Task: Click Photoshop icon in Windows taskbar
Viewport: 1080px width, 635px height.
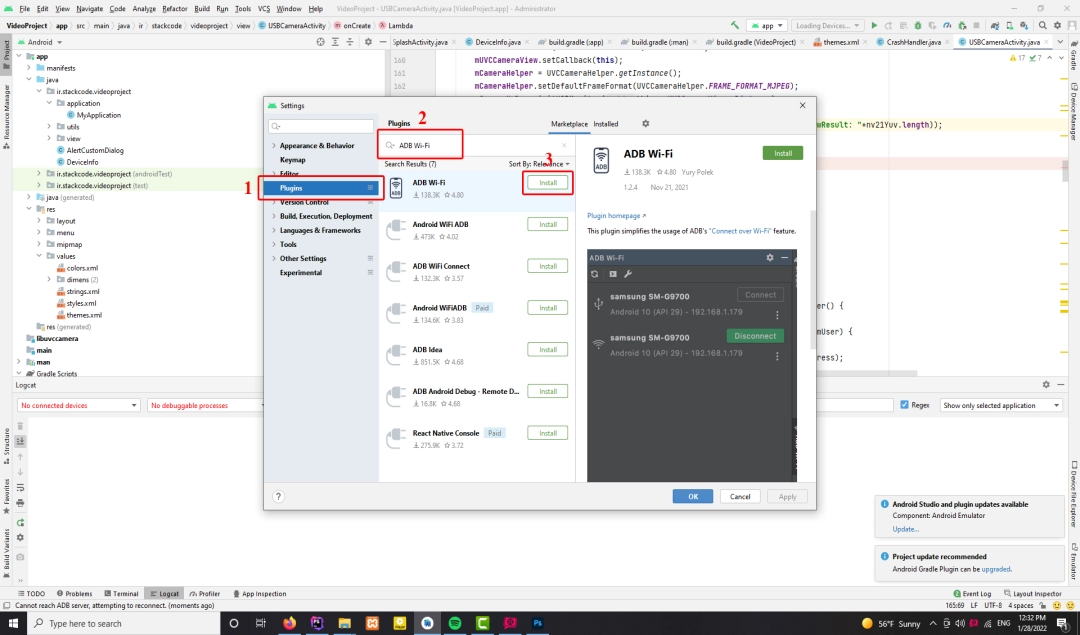Action: 537,623
